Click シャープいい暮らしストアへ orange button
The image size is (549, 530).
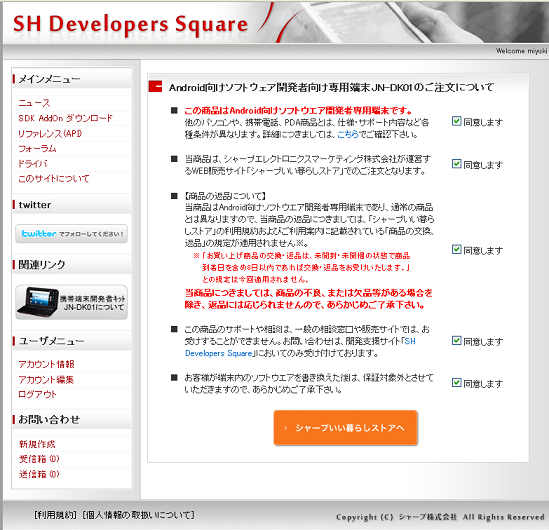[346, 428]
